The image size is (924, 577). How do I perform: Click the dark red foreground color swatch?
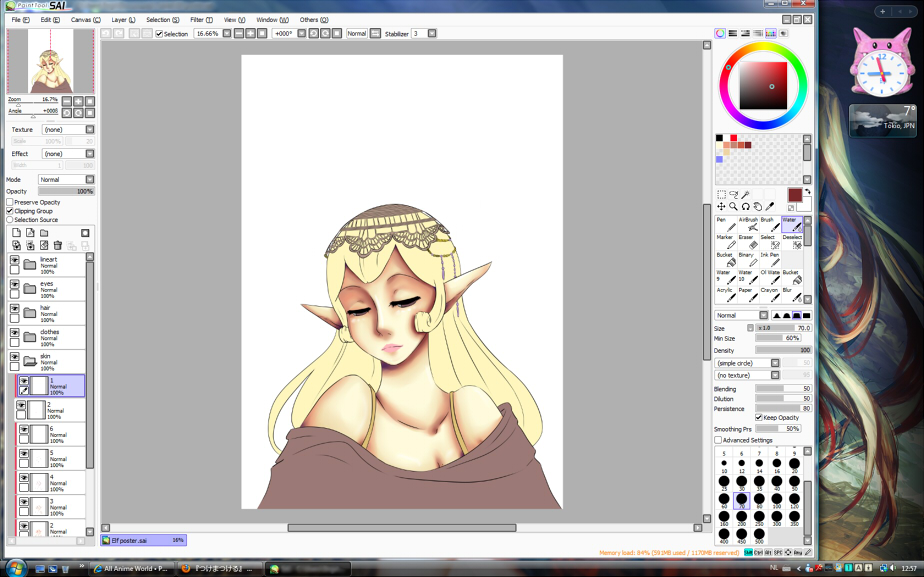(794, 196)
